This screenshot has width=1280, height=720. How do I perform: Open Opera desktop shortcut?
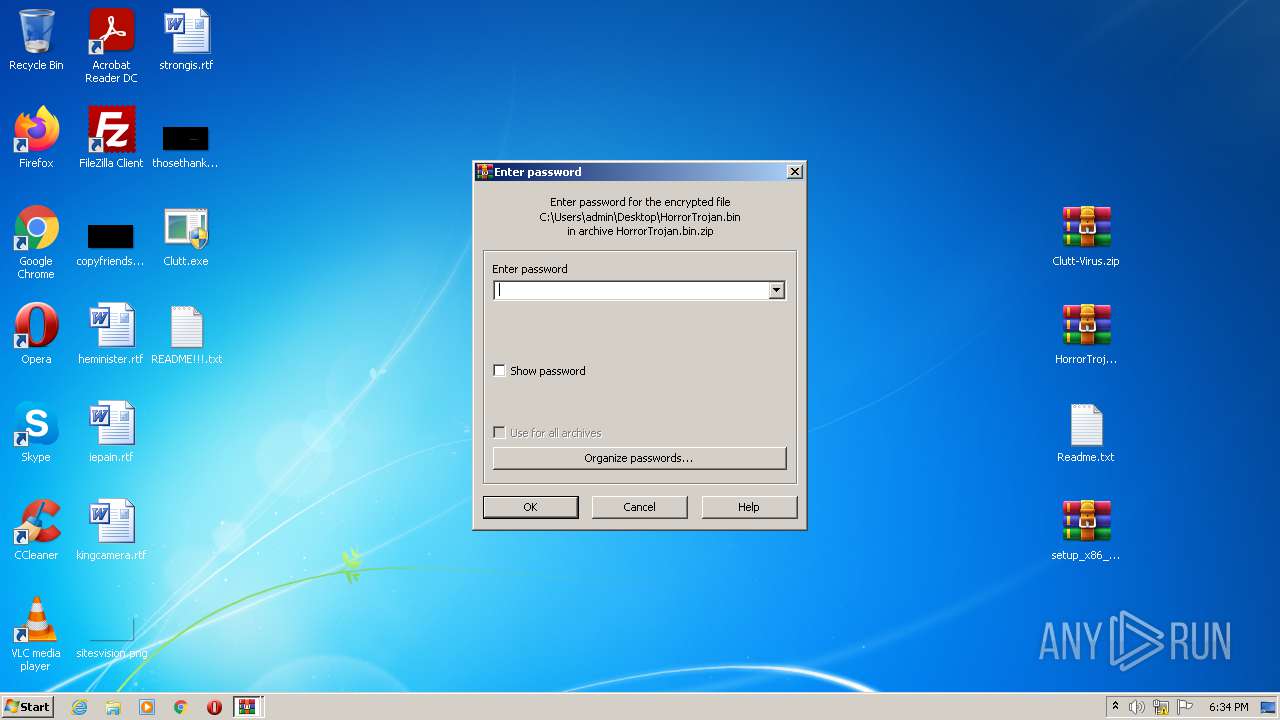point(36,334)
